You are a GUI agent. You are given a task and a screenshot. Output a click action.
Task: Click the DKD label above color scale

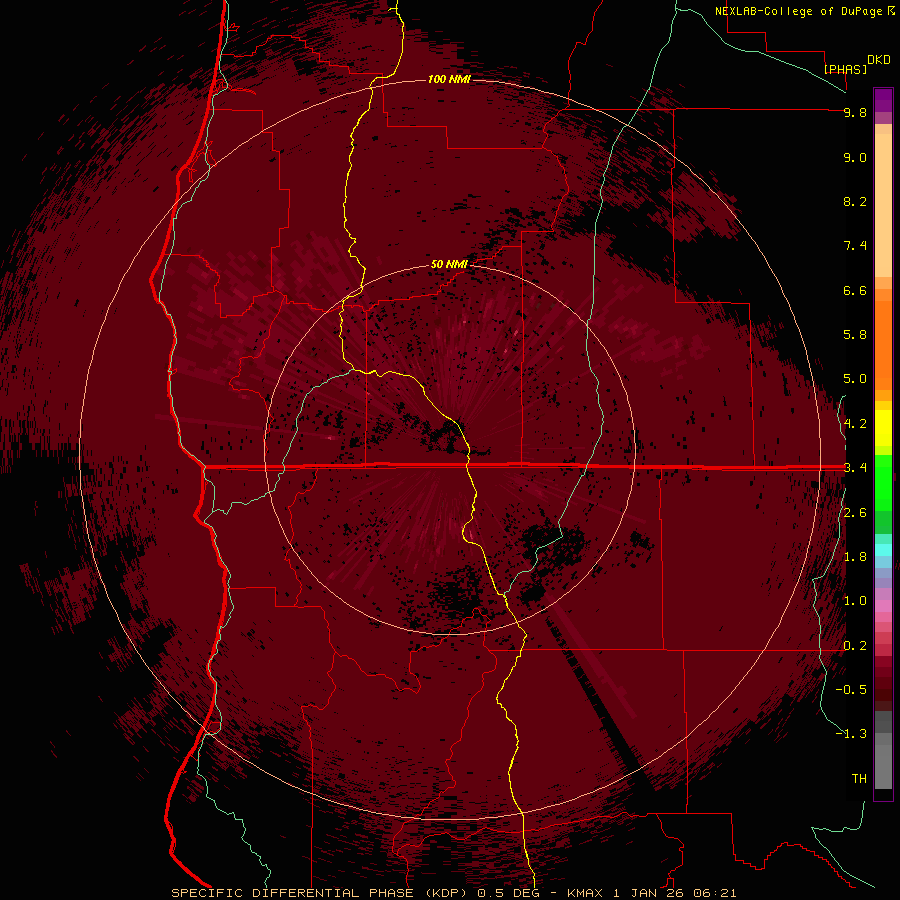tap(879, 60)
